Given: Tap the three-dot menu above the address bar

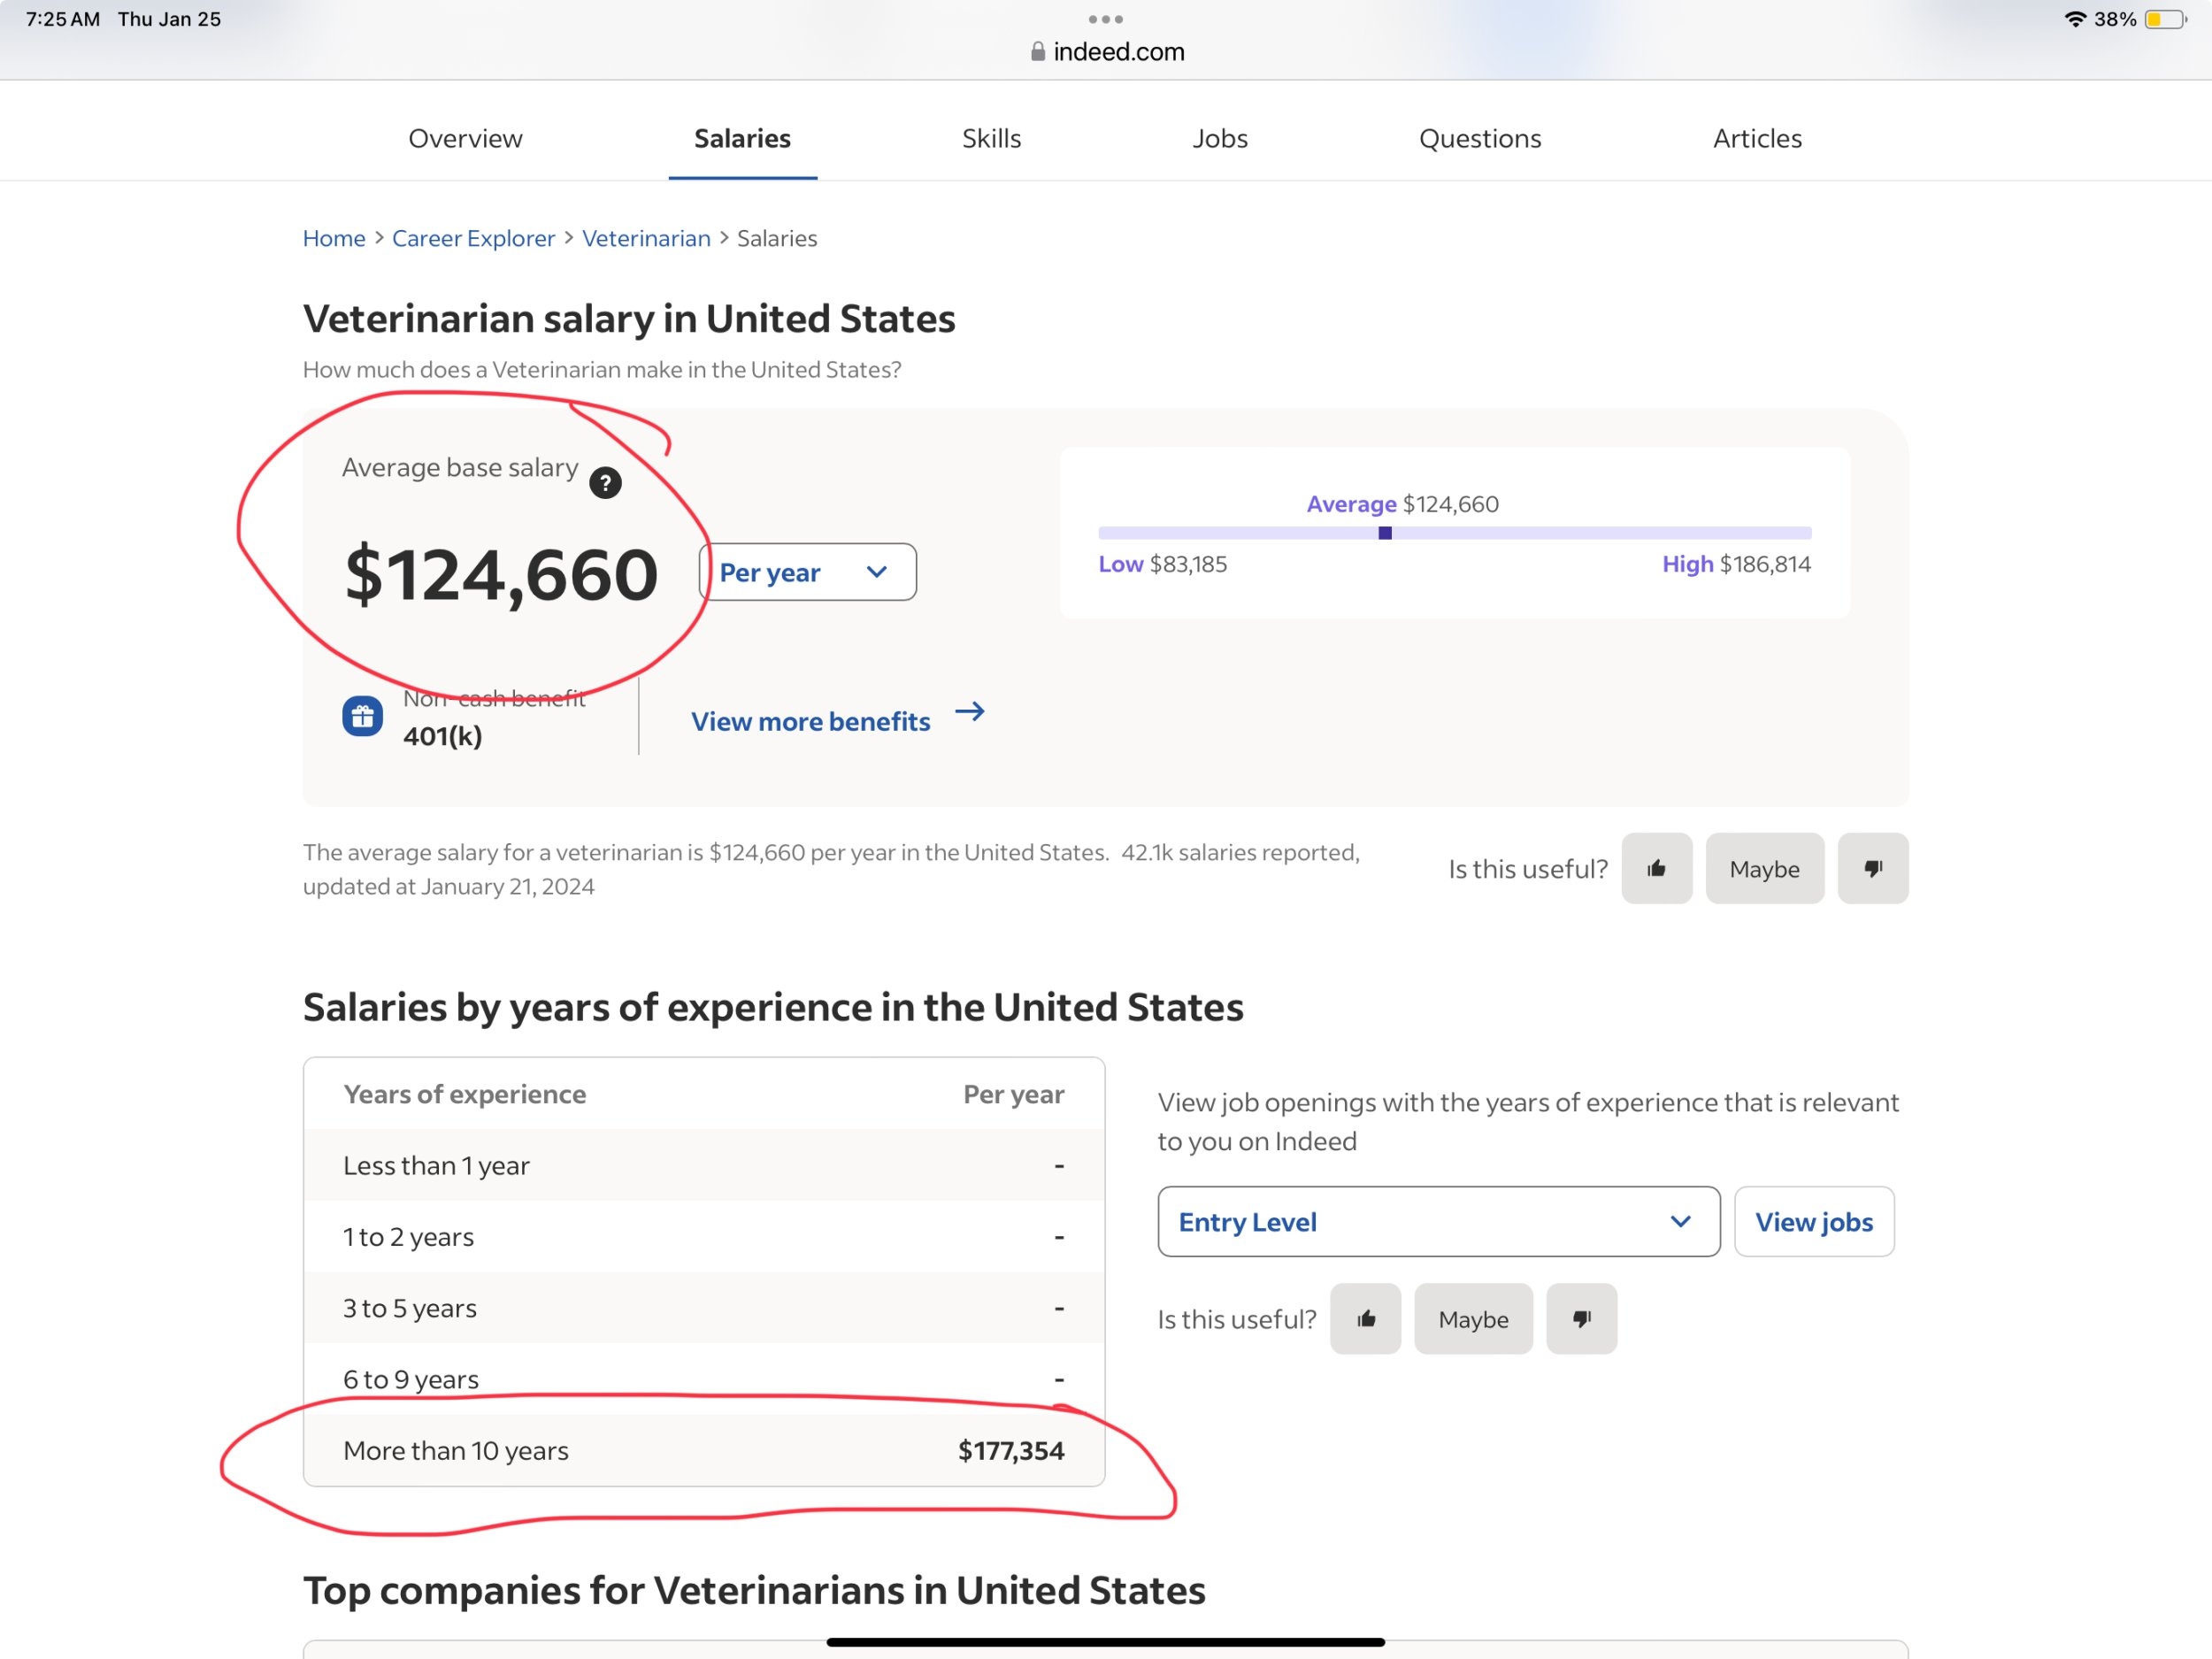Looking at the screenshot, I should pyautogui.click(x=1105, y=19).
